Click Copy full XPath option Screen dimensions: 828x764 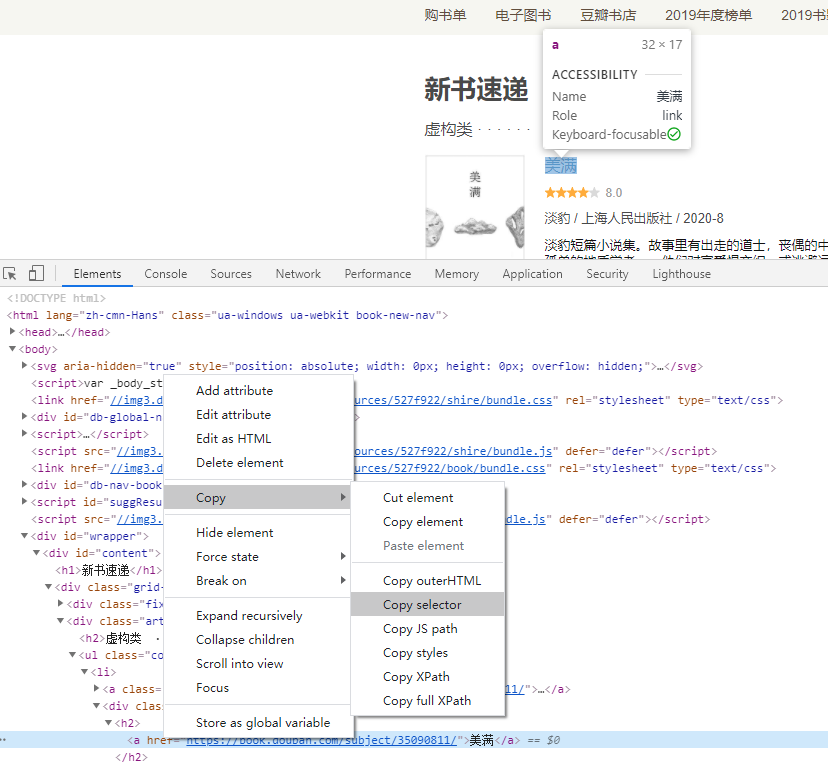pos(427,701)
